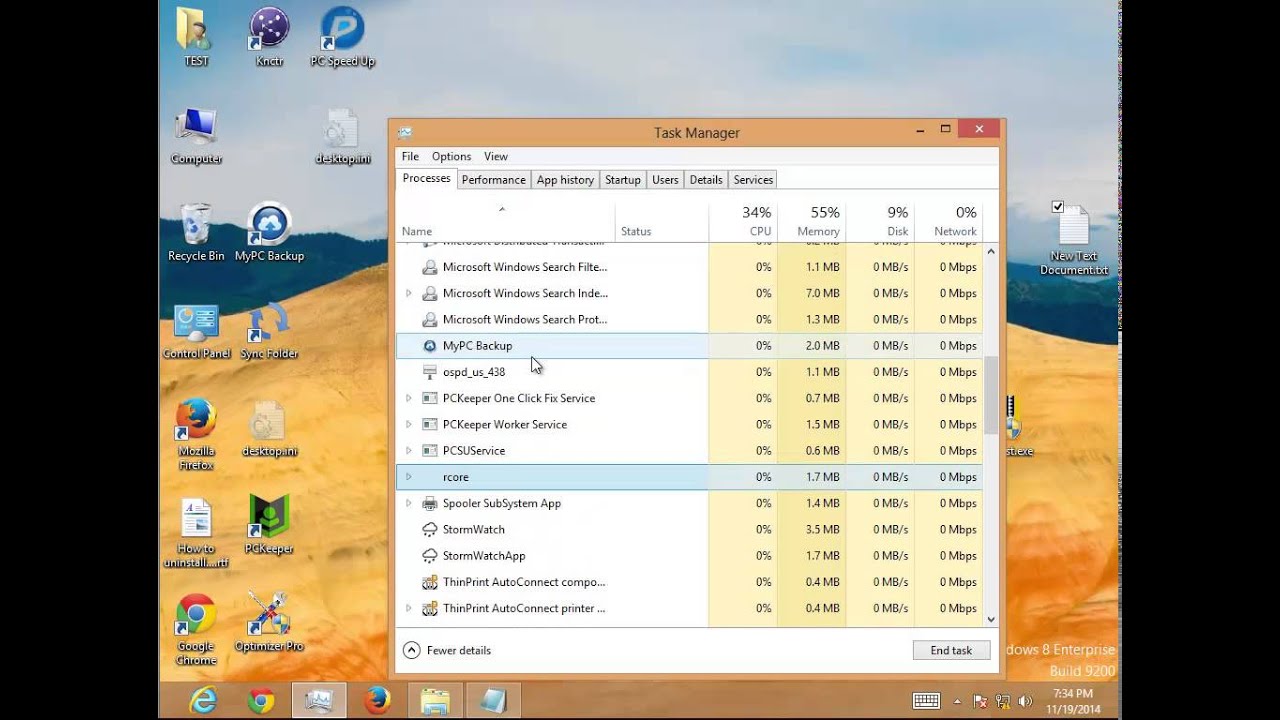This screenshot has height=720, width=1280.
Task: Click the process list scrollbar thumb
Action: tap(991, 395)
